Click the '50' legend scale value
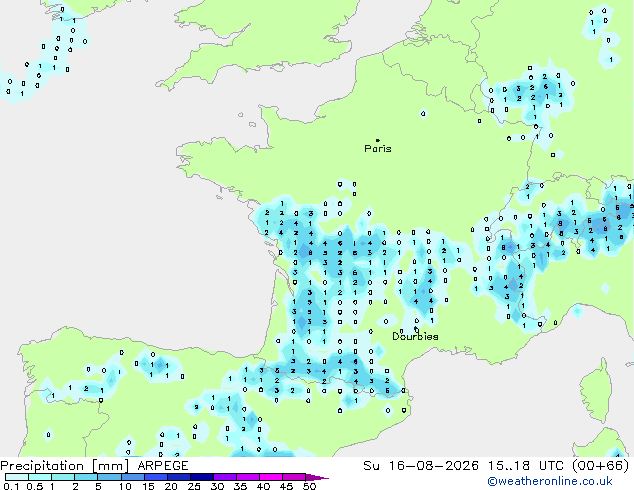 (309, 486)
